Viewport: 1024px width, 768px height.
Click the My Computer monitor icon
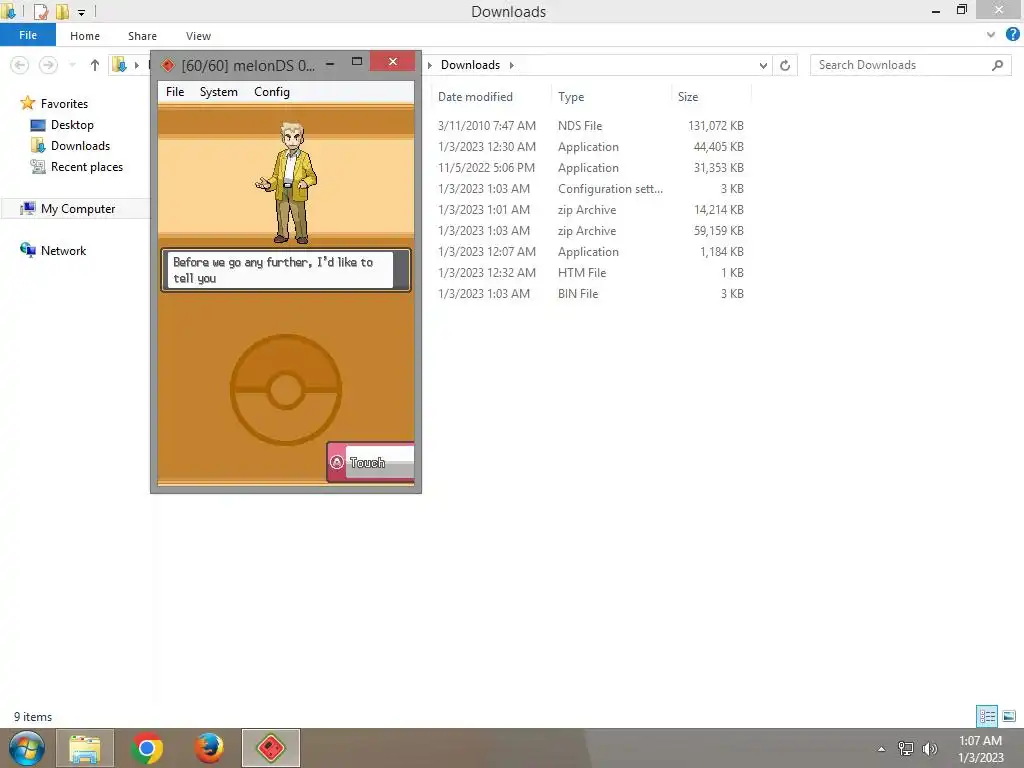click(x=27, y=208)
